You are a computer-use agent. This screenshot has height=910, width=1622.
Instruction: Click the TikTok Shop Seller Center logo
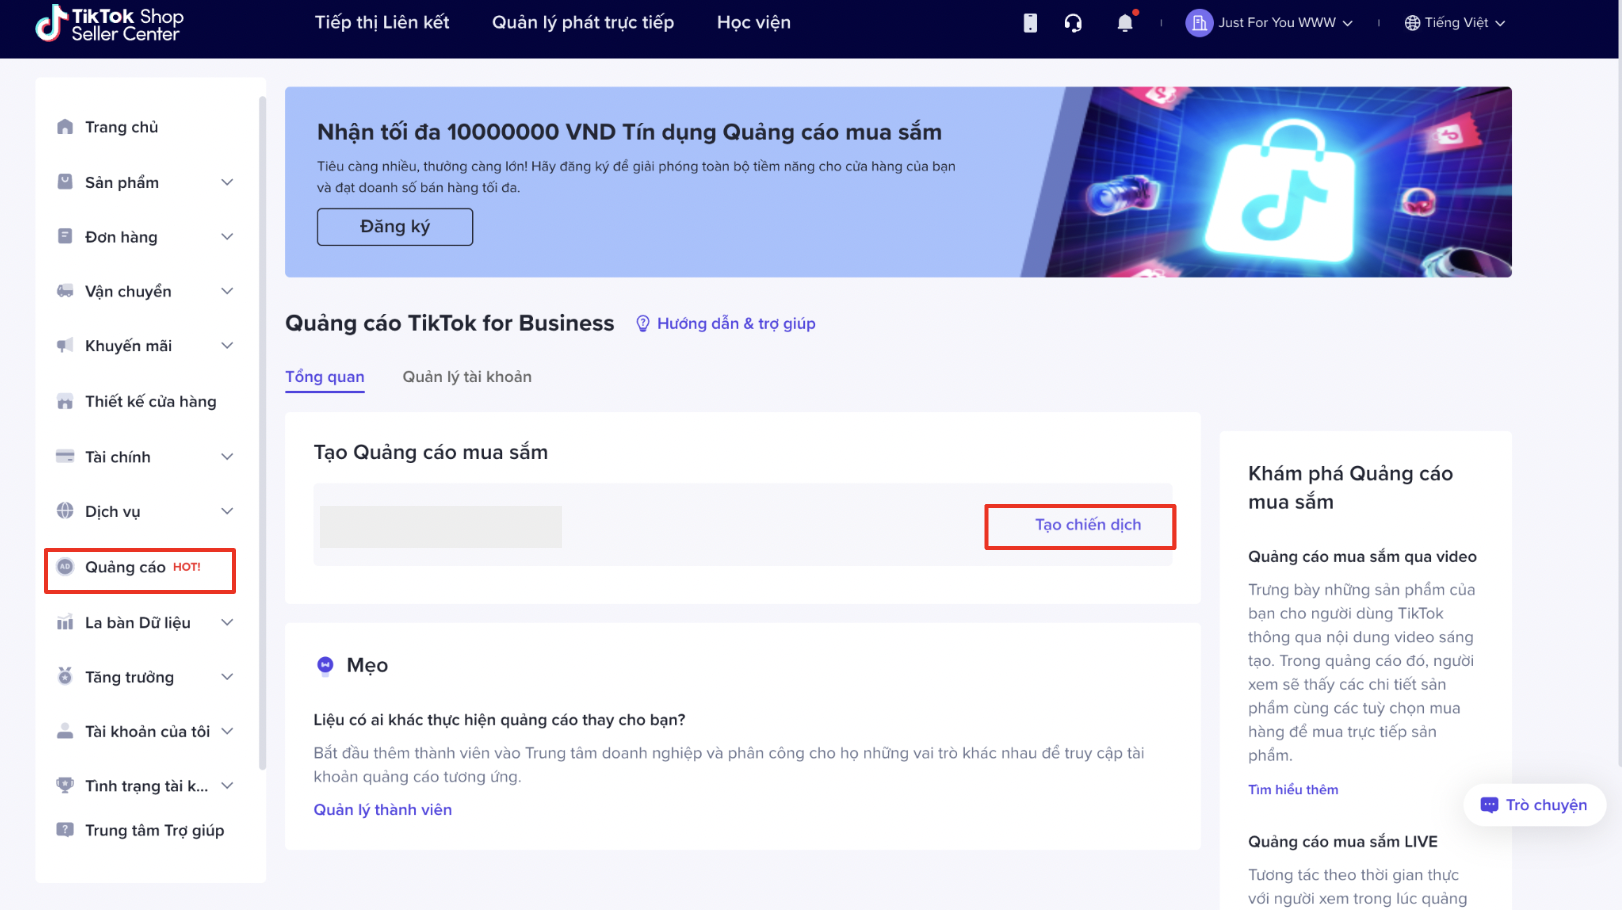coord(109,24)
